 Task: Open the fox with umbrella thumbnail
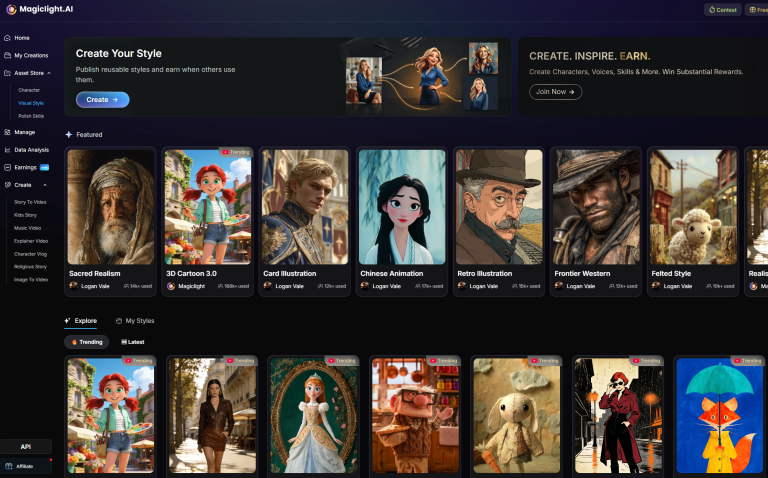click(x=720, y=415)
